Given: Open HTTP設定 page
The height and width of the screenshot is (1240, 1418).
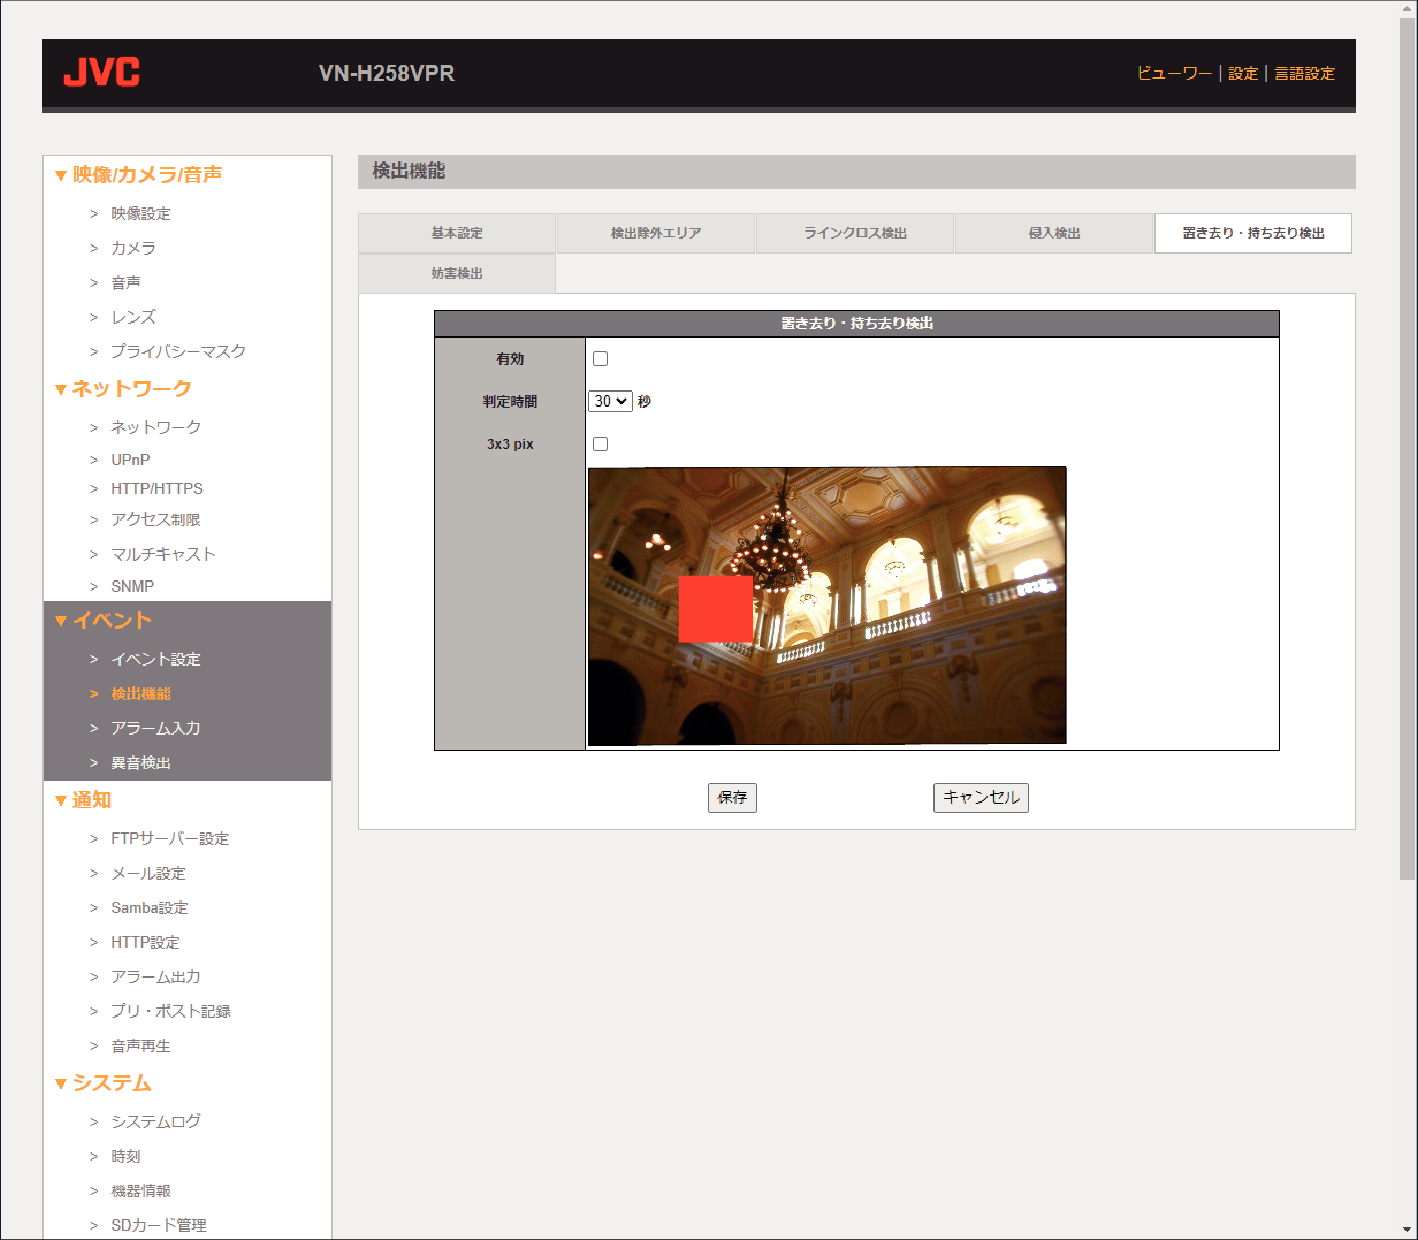Looking at the screenshot, I should tap(145, 942).
